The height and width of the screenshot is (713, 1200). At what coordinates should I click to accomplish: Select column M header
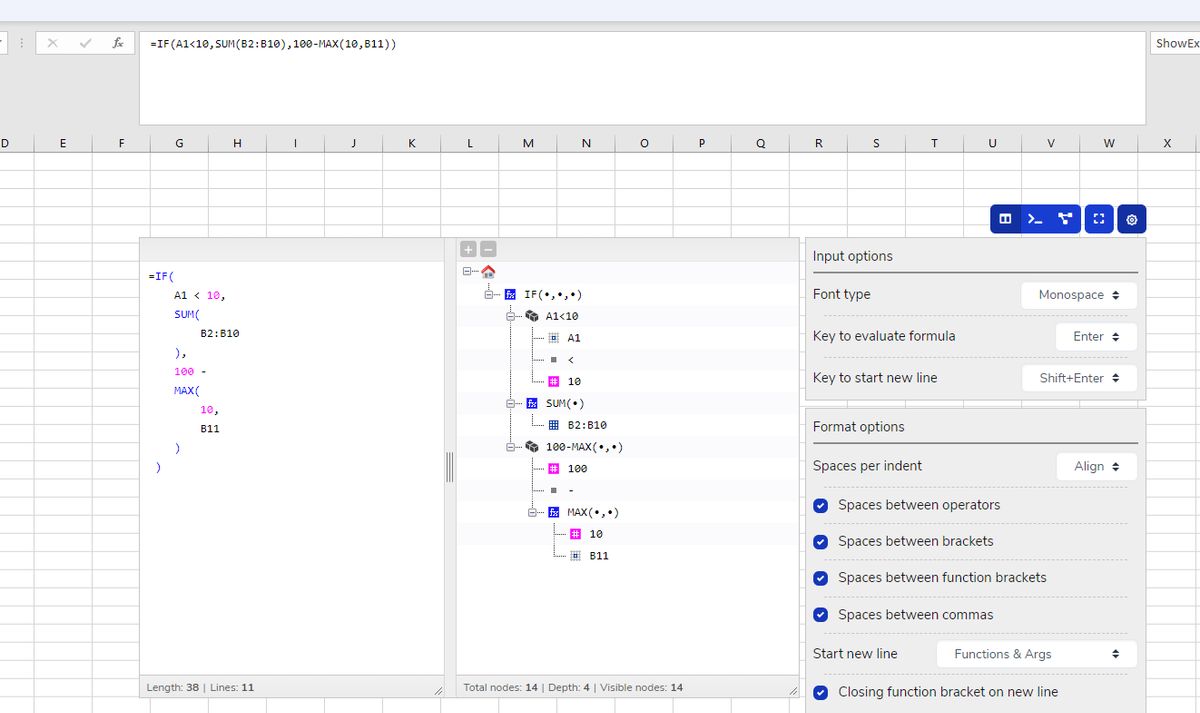pos(528,143)
